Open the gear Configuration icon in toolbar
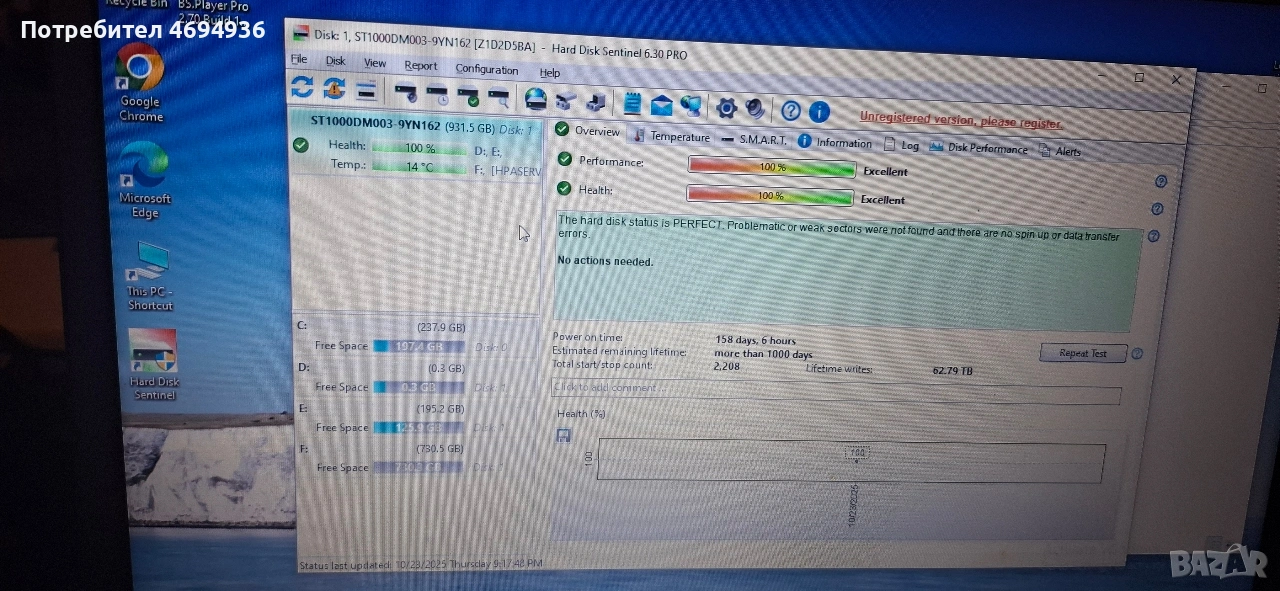Viewport: 1280px width, 591px height. click(x=726, y=108)
